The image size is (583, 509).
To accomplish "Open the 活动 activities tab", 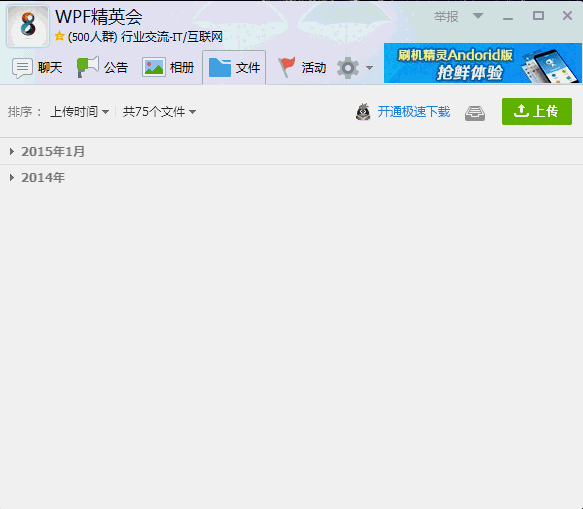I will click(x=302, y=67).
